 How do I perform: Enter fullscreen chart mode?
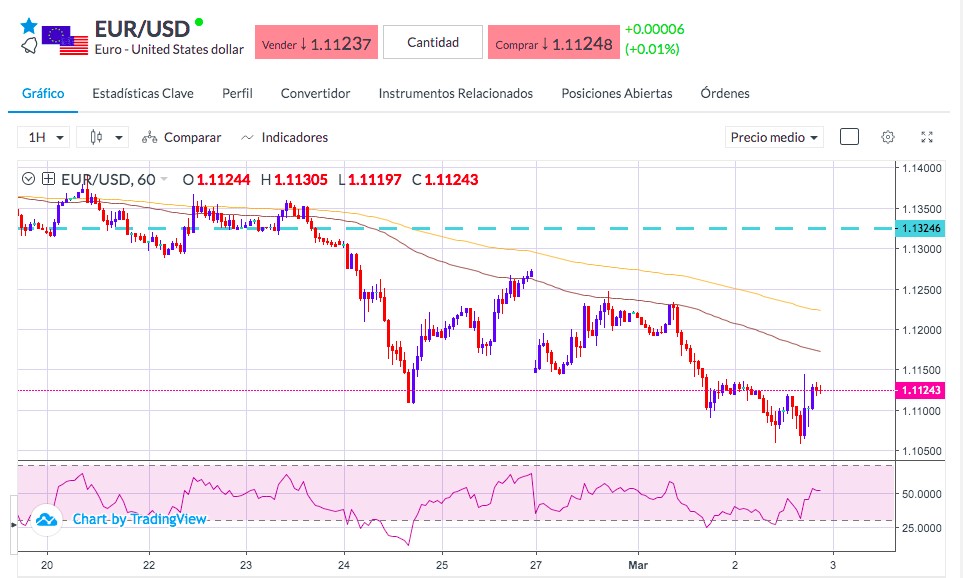pos(927,137)
